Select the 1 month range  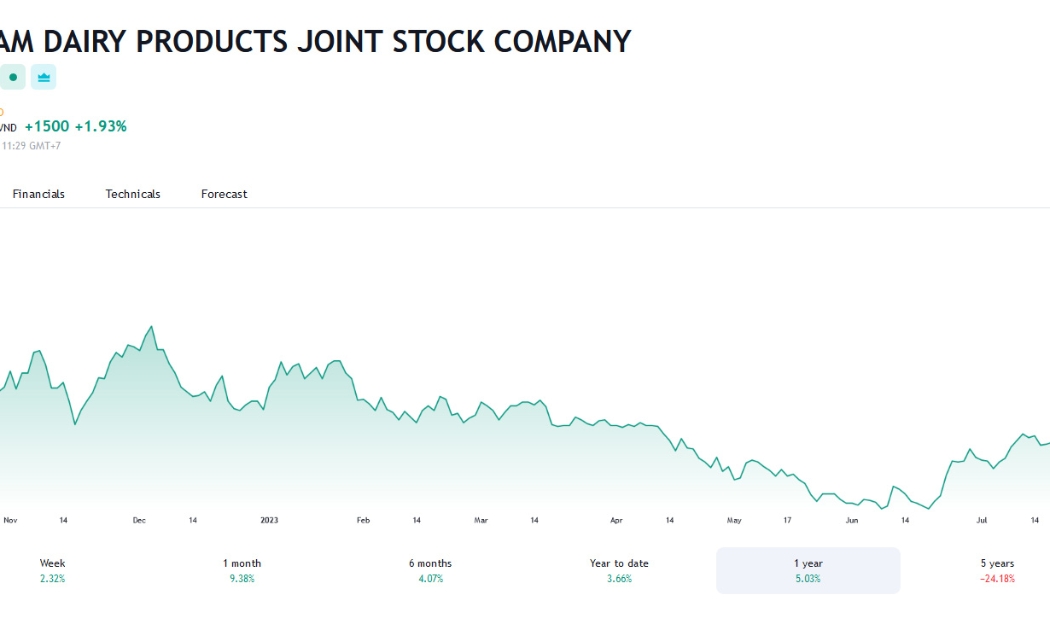(242, 570)
